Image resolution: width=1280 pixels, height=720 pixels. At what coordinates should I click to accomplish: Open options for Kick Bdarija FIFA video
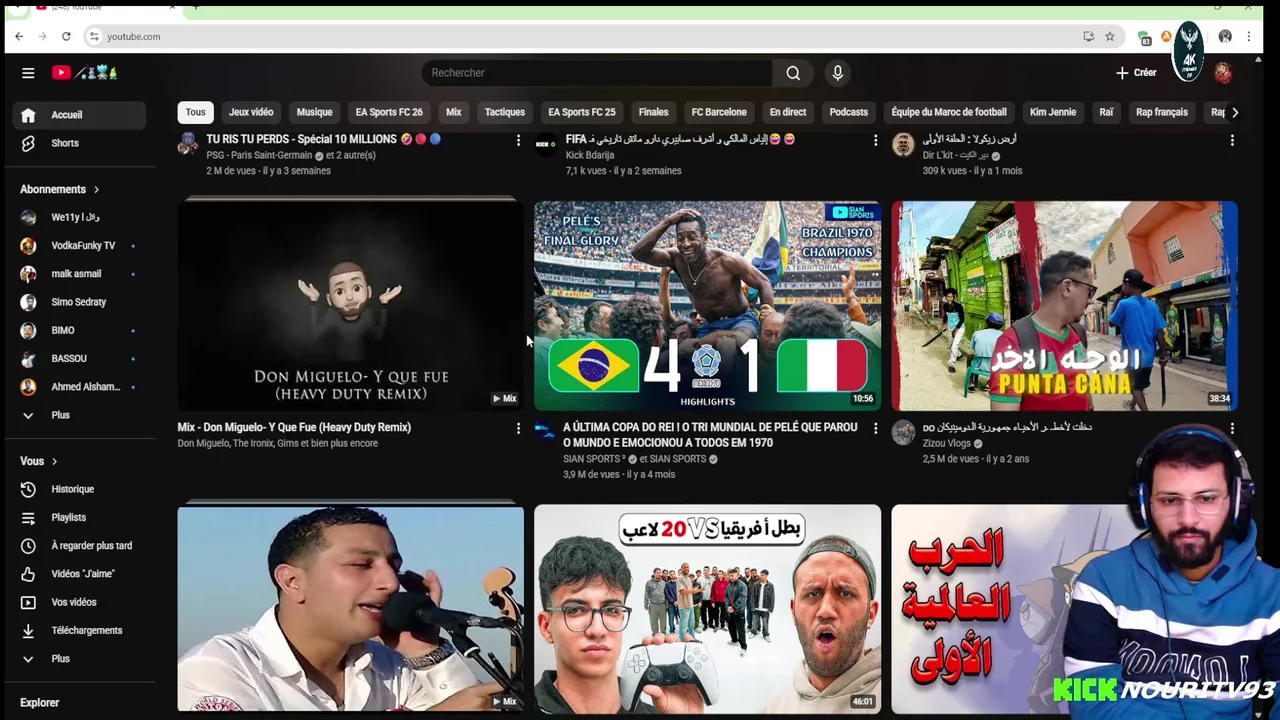(875, 141)
